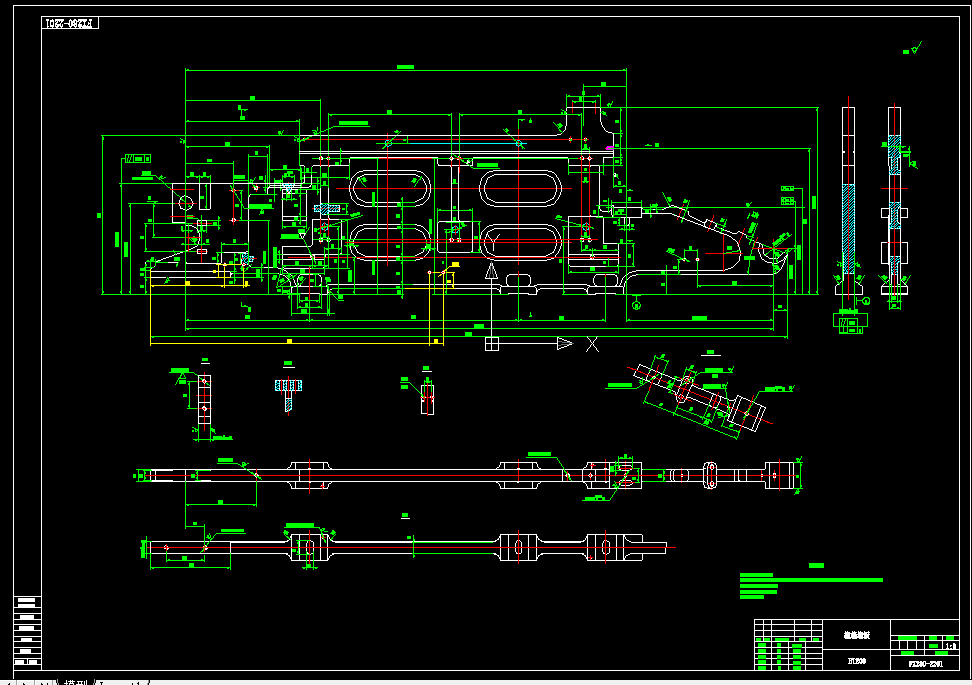Select the part name text above HT200
The image size is (972, 685).
click(857, 635)
